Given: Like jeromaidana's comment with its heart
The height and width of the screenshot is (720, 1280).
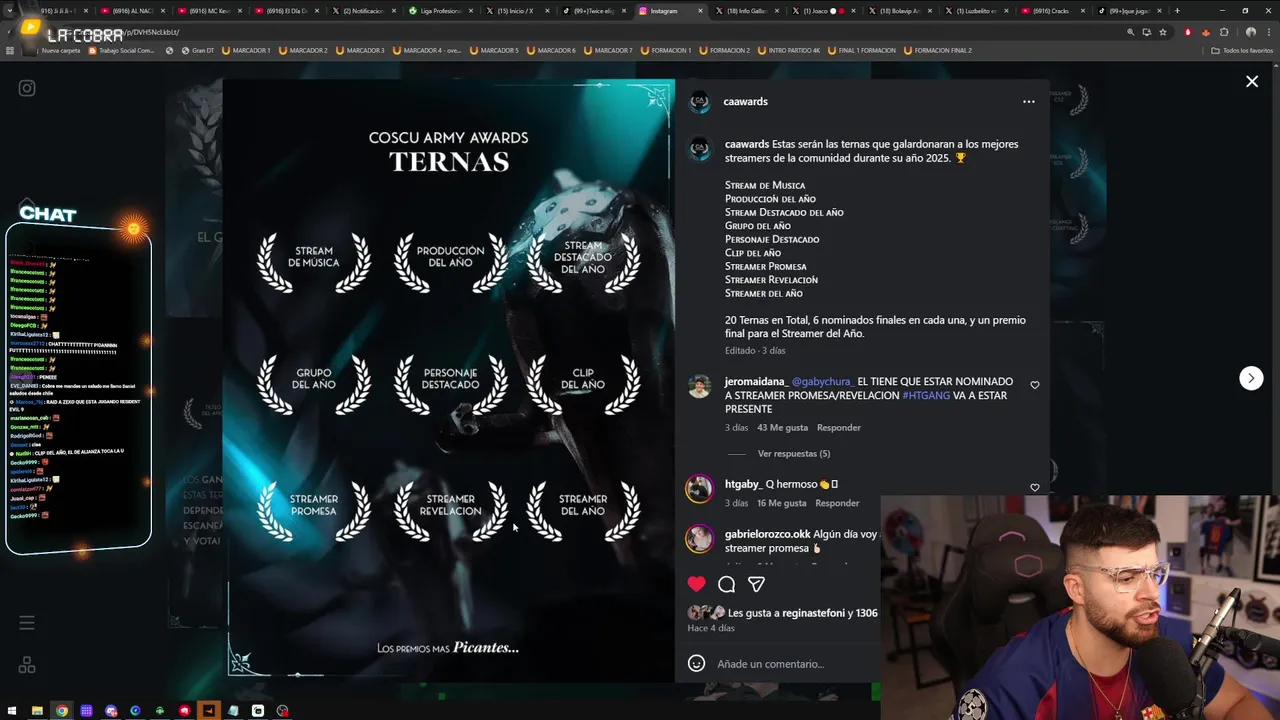Looking at the screenshot, I should pos(1035,385).
